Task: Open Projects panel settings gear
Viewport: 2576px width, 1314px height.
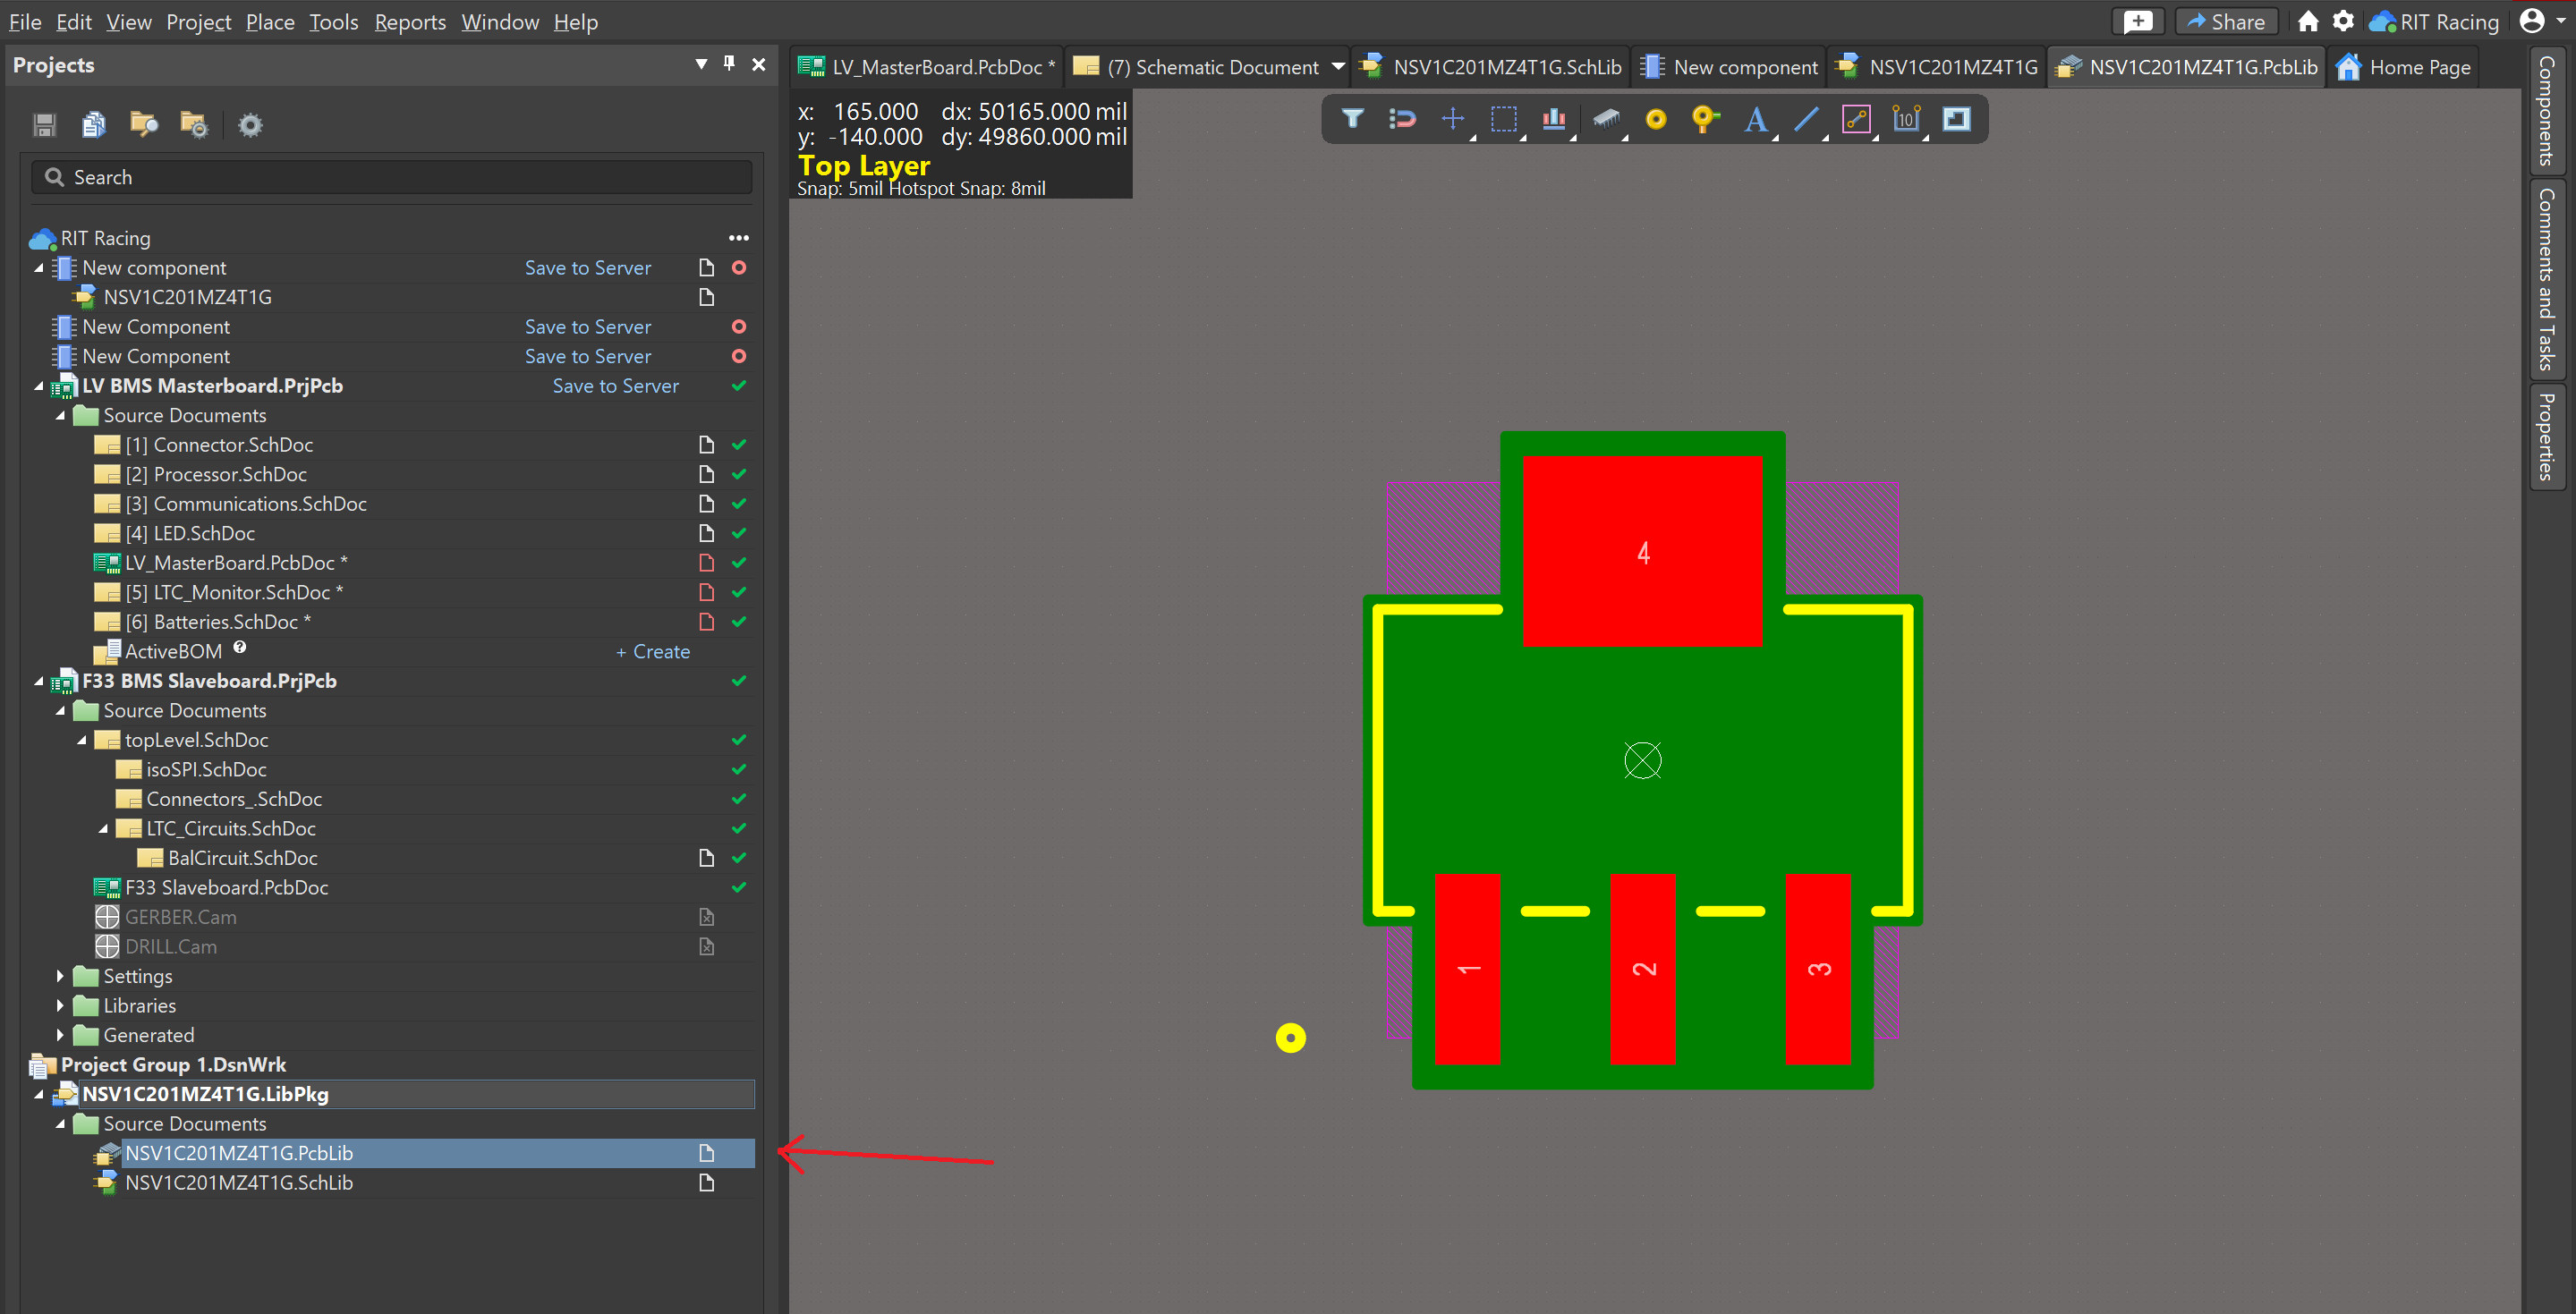Action: coord(250,125)
